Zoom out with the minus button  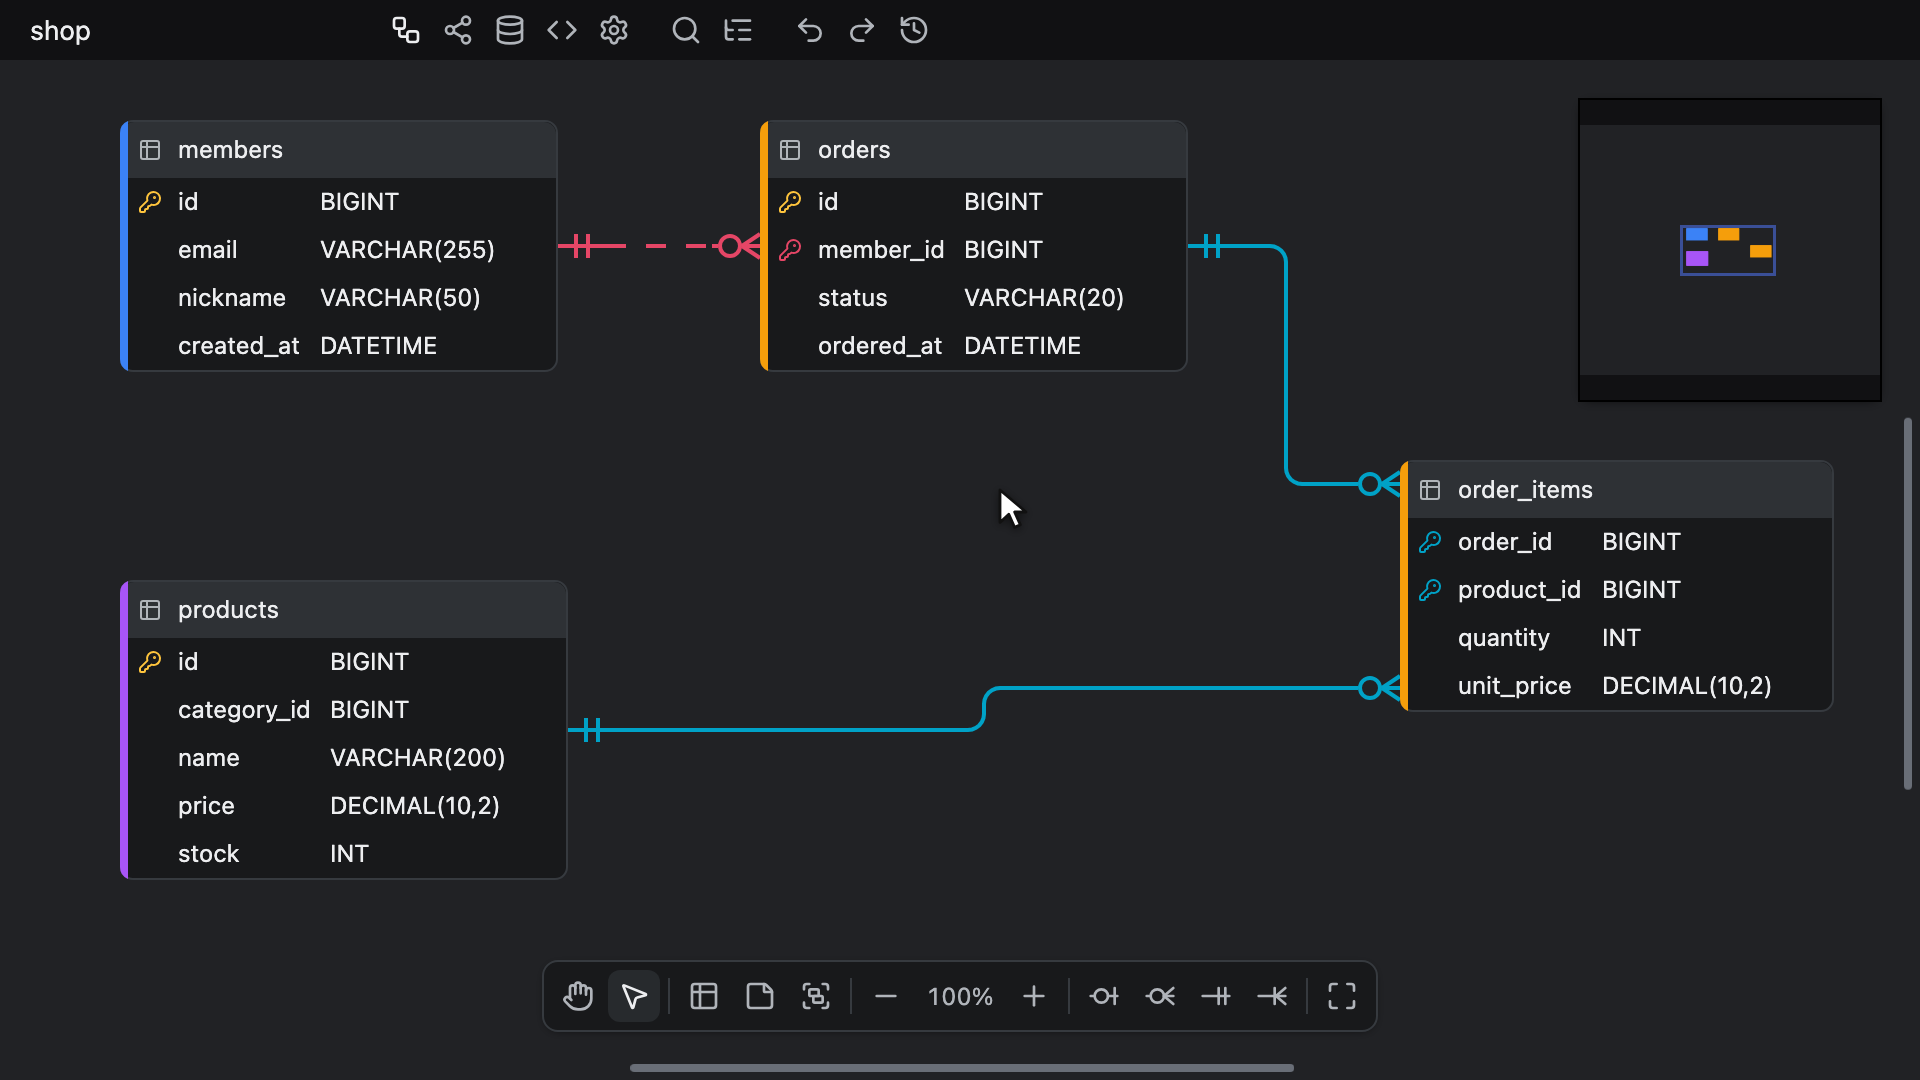pyautogui.click(x=886, y=996)
